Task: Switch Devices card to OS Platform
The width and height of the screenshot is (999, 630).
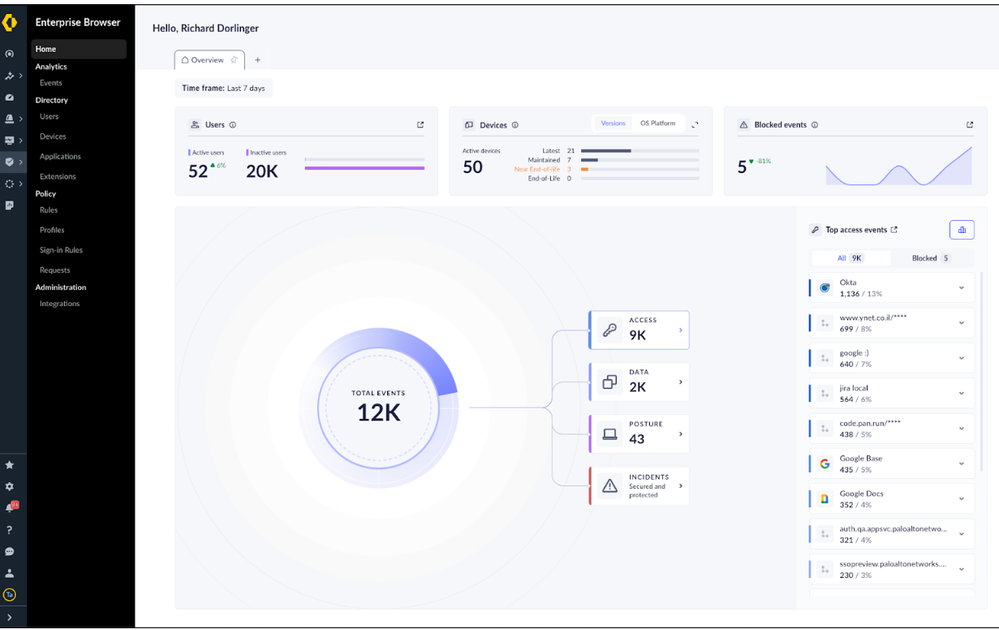Action: 657,124
